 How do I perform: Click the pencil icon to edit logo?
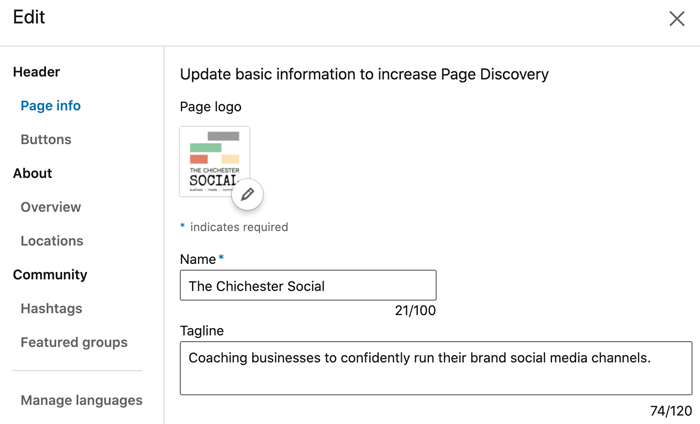[247, 194]
